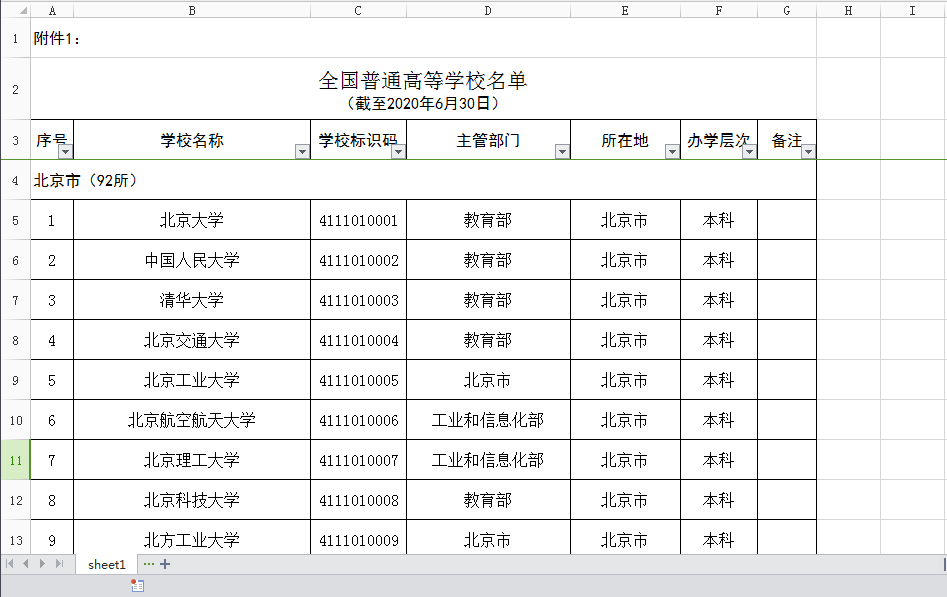Go to previous sheet navigation arrow
The height and width of the screenshot is (597, 947).
pyautogui.click(x=25, y=564)
